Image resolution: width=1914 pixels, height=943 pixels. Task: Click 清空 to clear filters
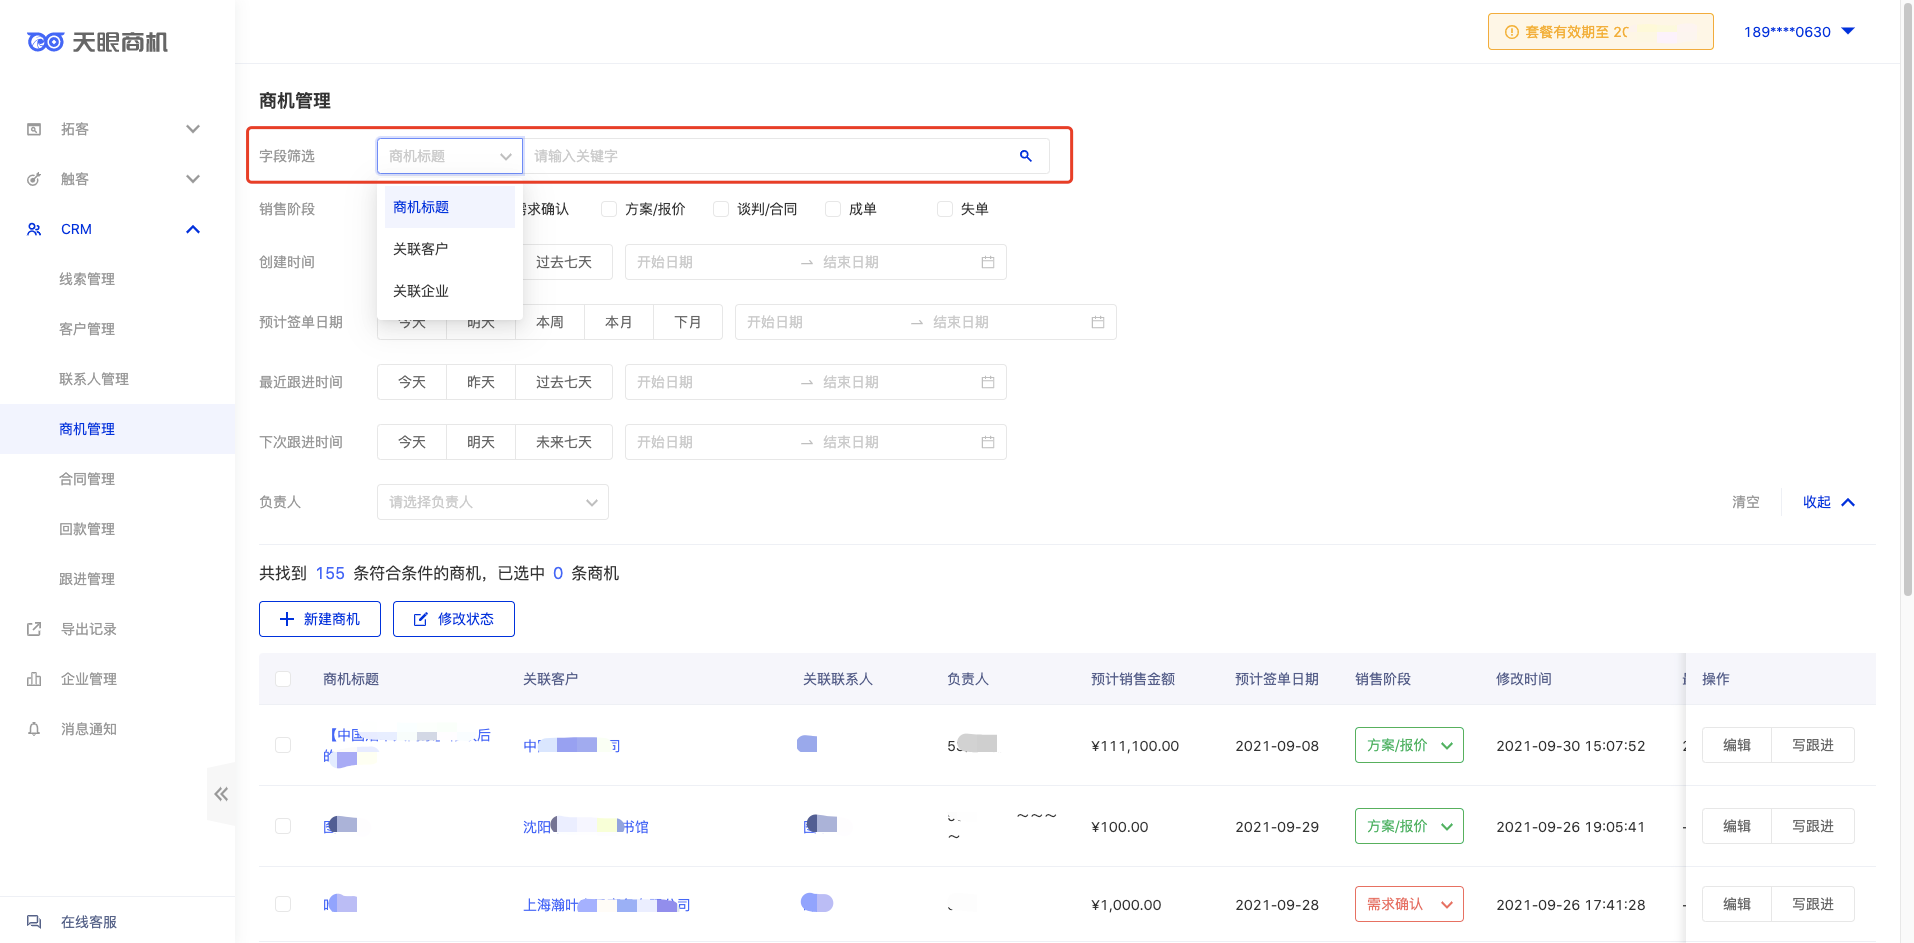point(1746,502)
